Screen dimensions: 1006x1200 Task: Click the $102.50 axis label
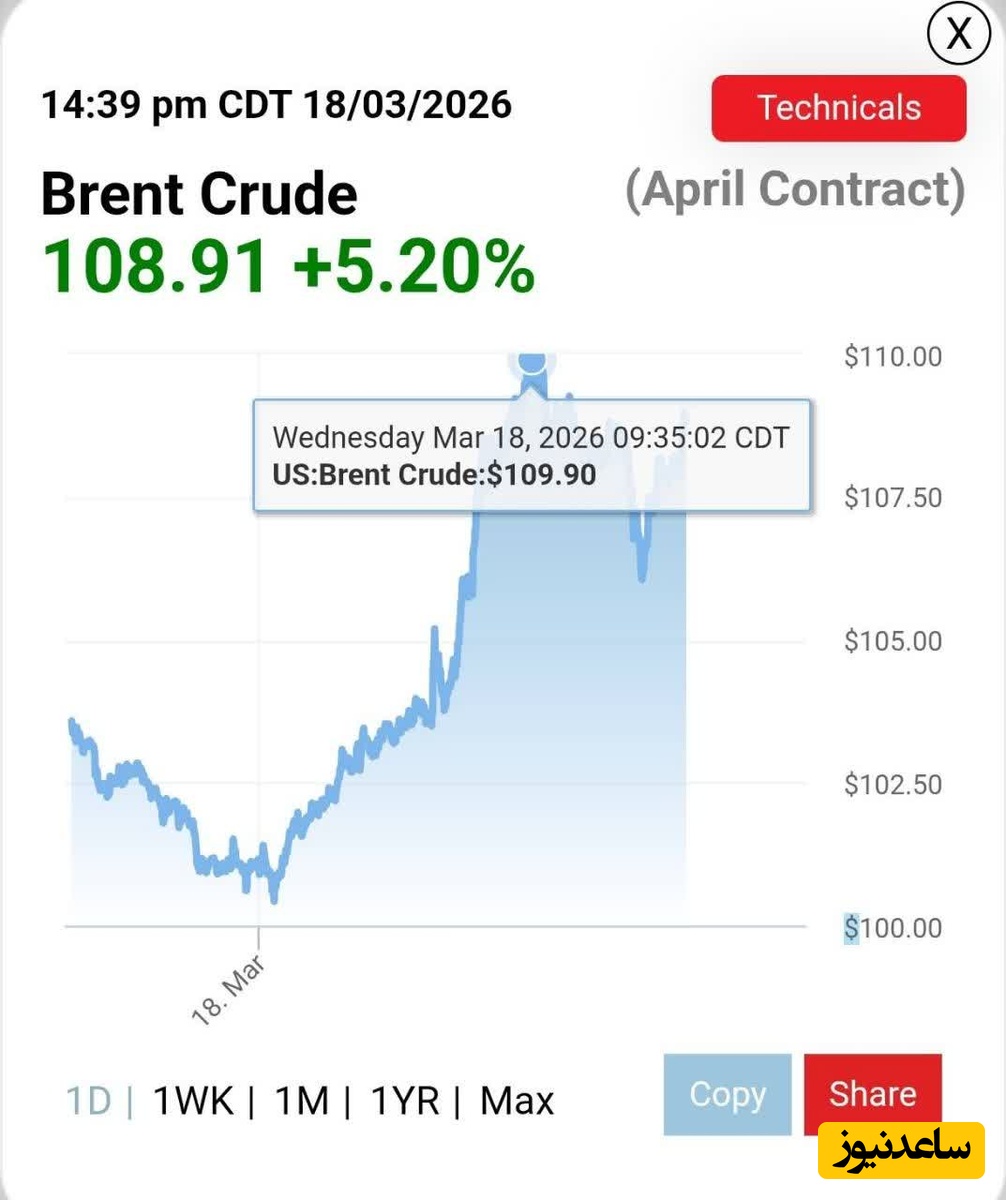coord(892,784)
